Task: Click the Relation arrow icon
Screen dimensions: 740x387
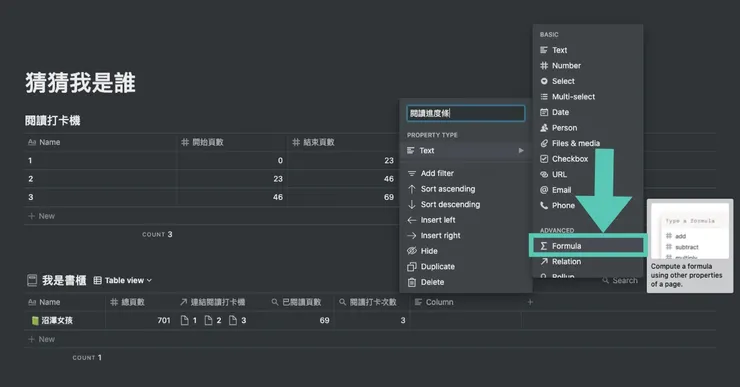Action: tap(544, 261)
